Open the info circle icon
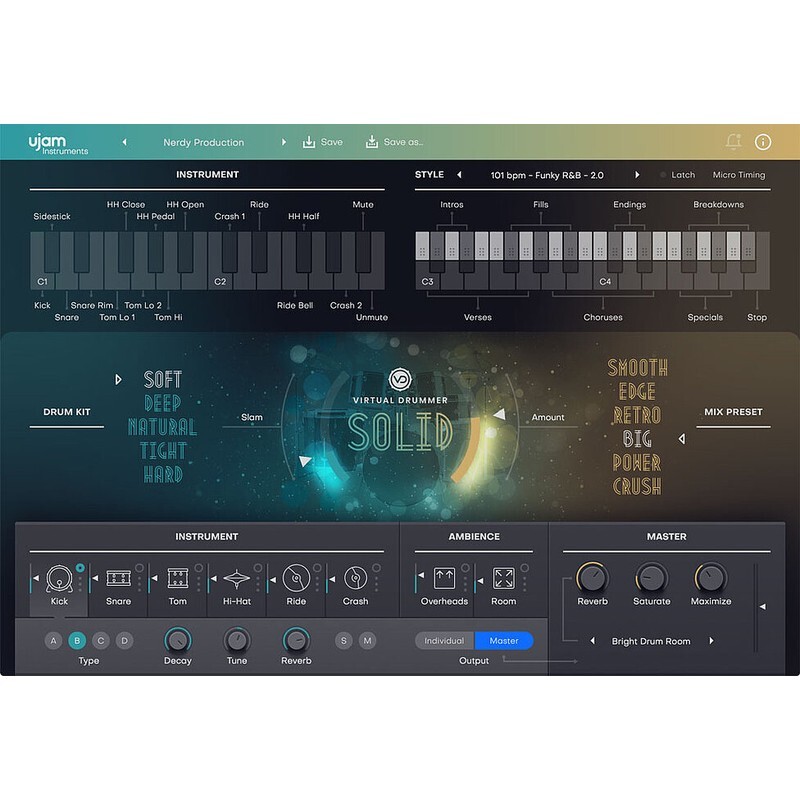Viewport: 800px width, 800px height. tap(763, 142)
